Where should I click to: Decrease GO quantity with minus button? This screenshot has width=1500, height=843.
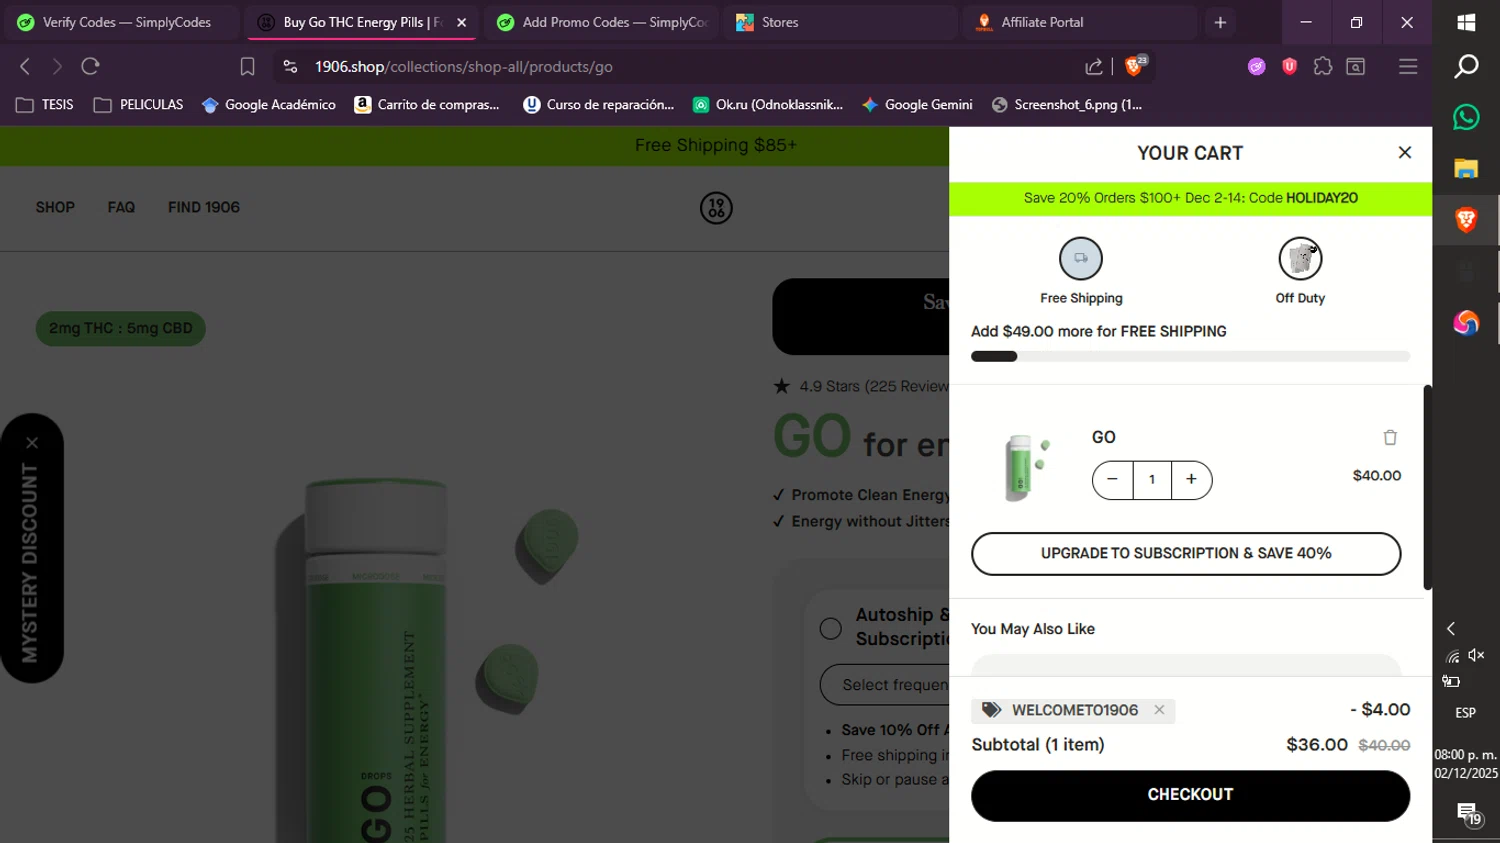pyautogui.click(x=1112, y=480)
